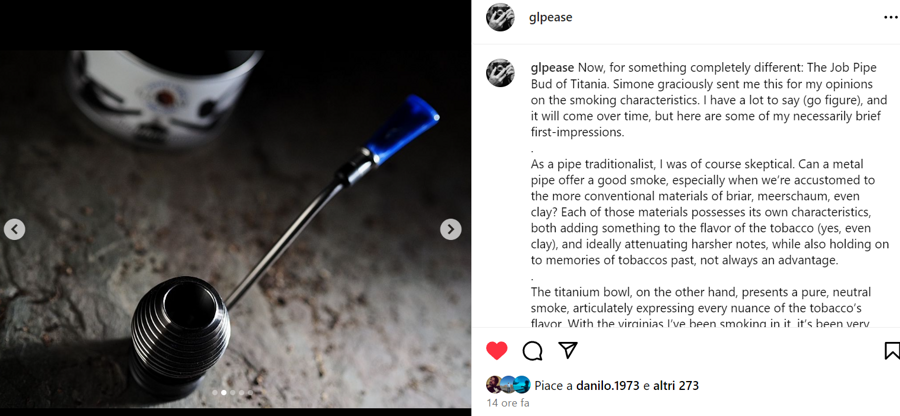Image resolution: width=900 pixels, height=416 pixels.
Task: Open the three-dot more options menu
Action: pyautogui.click(x=891, y=18)
